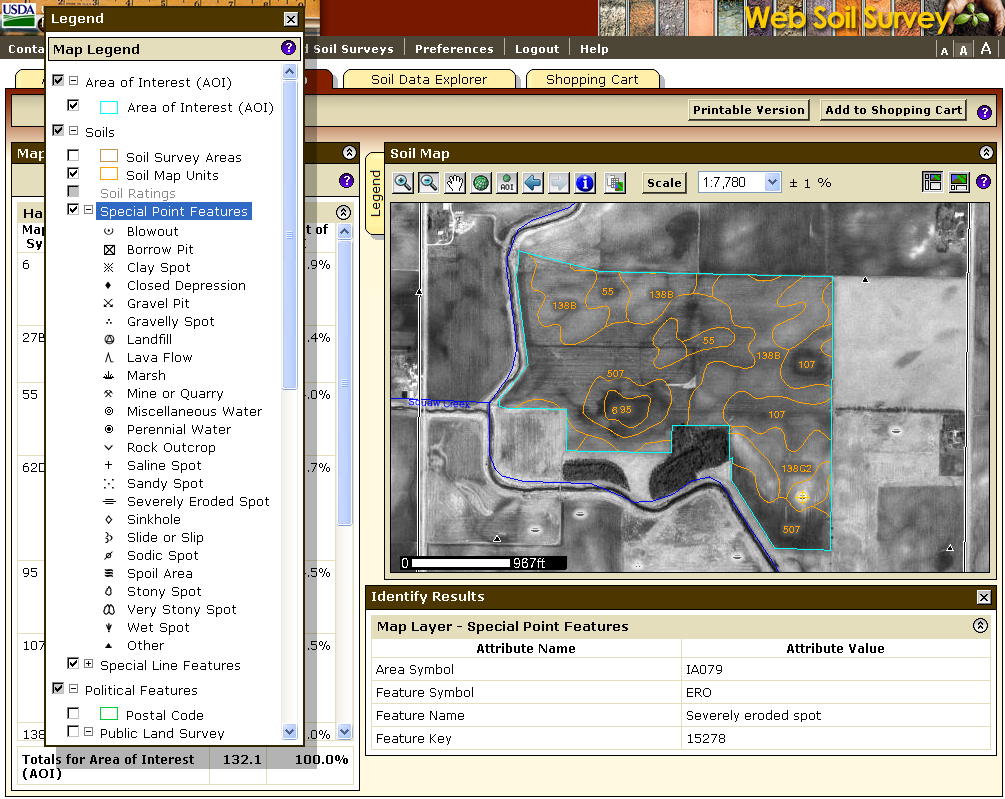The height and width of the screenshot is (799, 1005).
Task: Open Soil Map toolbar help icon
Action: pos(984,182)
